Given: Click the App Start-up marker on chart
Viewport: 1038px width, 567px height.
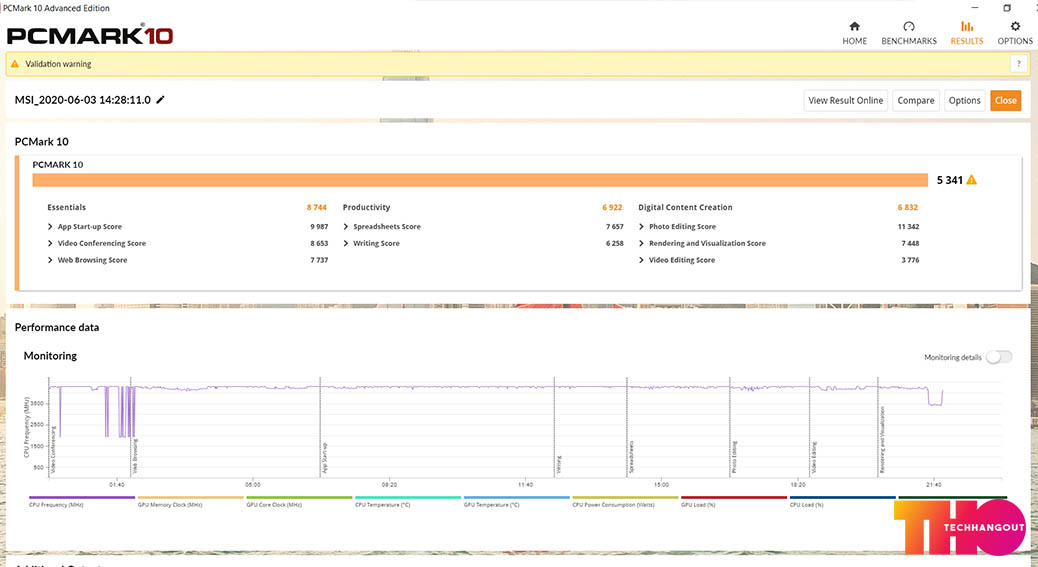Looking at the screenshot, I should [324, 458].
